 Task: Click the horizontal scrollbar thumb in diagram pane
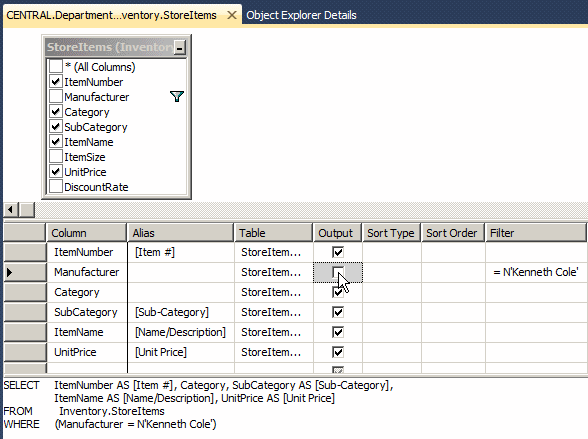click(x=27, y=210)
